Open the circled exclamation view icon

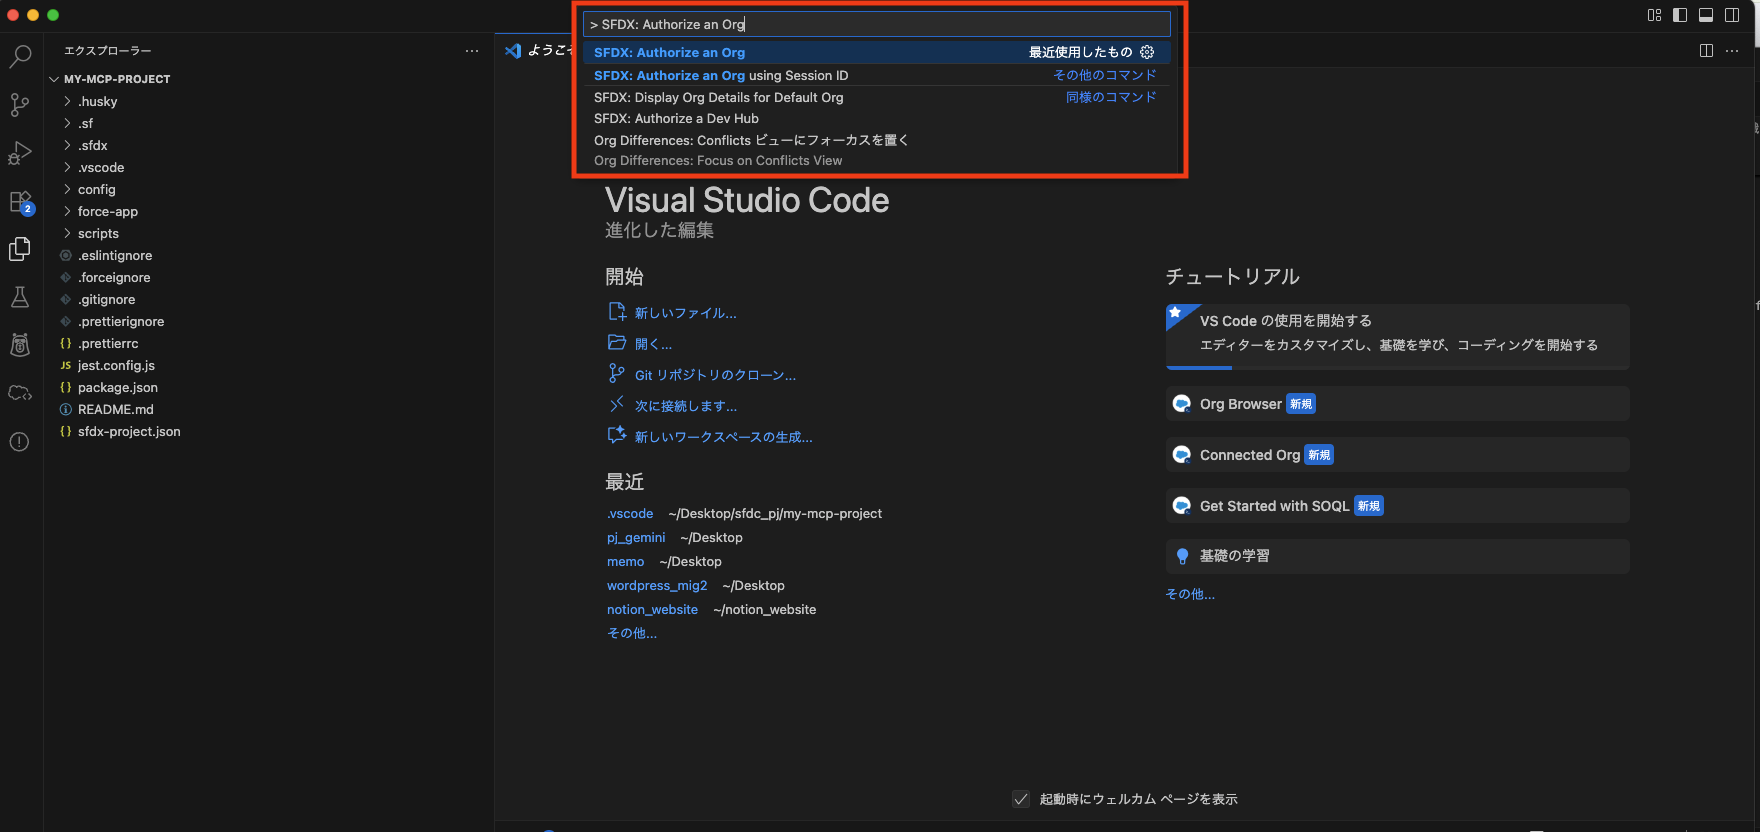click(x=20, y=442)
